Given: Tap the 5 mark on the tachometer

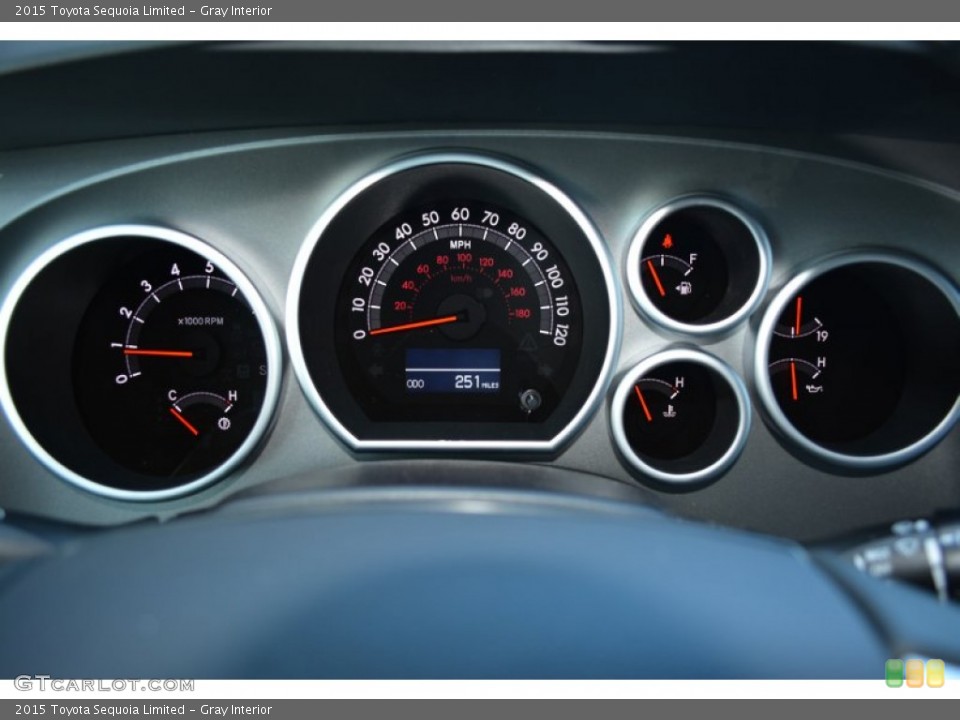Looking at the screenshot, I should 209,267.
